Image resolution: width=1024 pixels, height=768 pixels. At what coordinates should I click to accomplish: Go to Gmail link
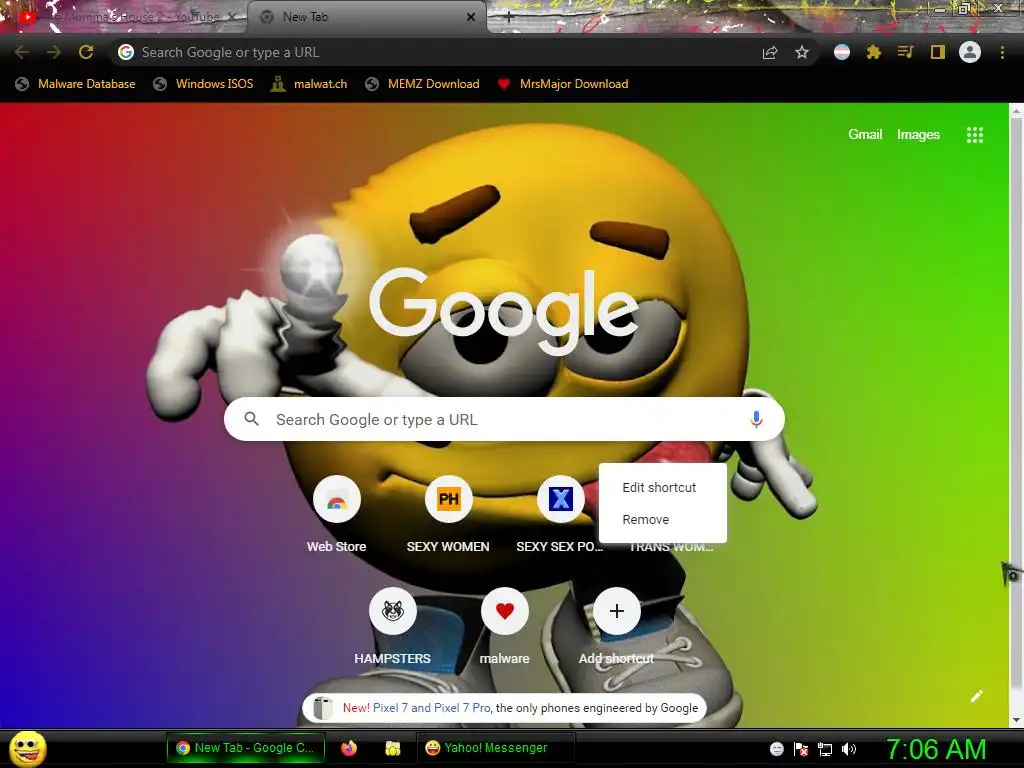click(x=865, y=135)
